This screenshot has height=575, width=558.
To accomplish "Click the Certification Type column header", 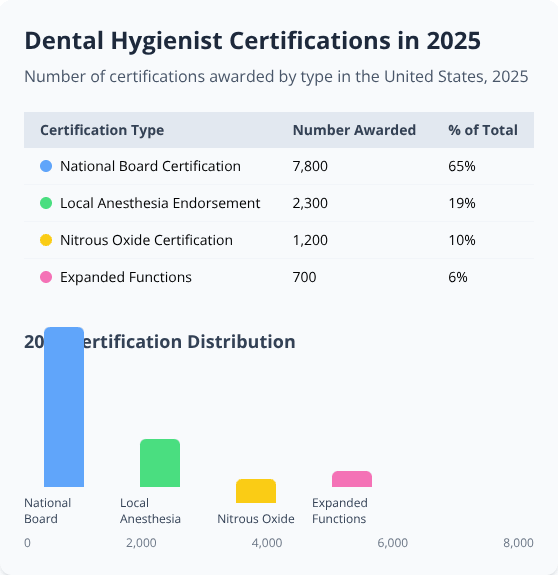I will (x=102, y=130).
